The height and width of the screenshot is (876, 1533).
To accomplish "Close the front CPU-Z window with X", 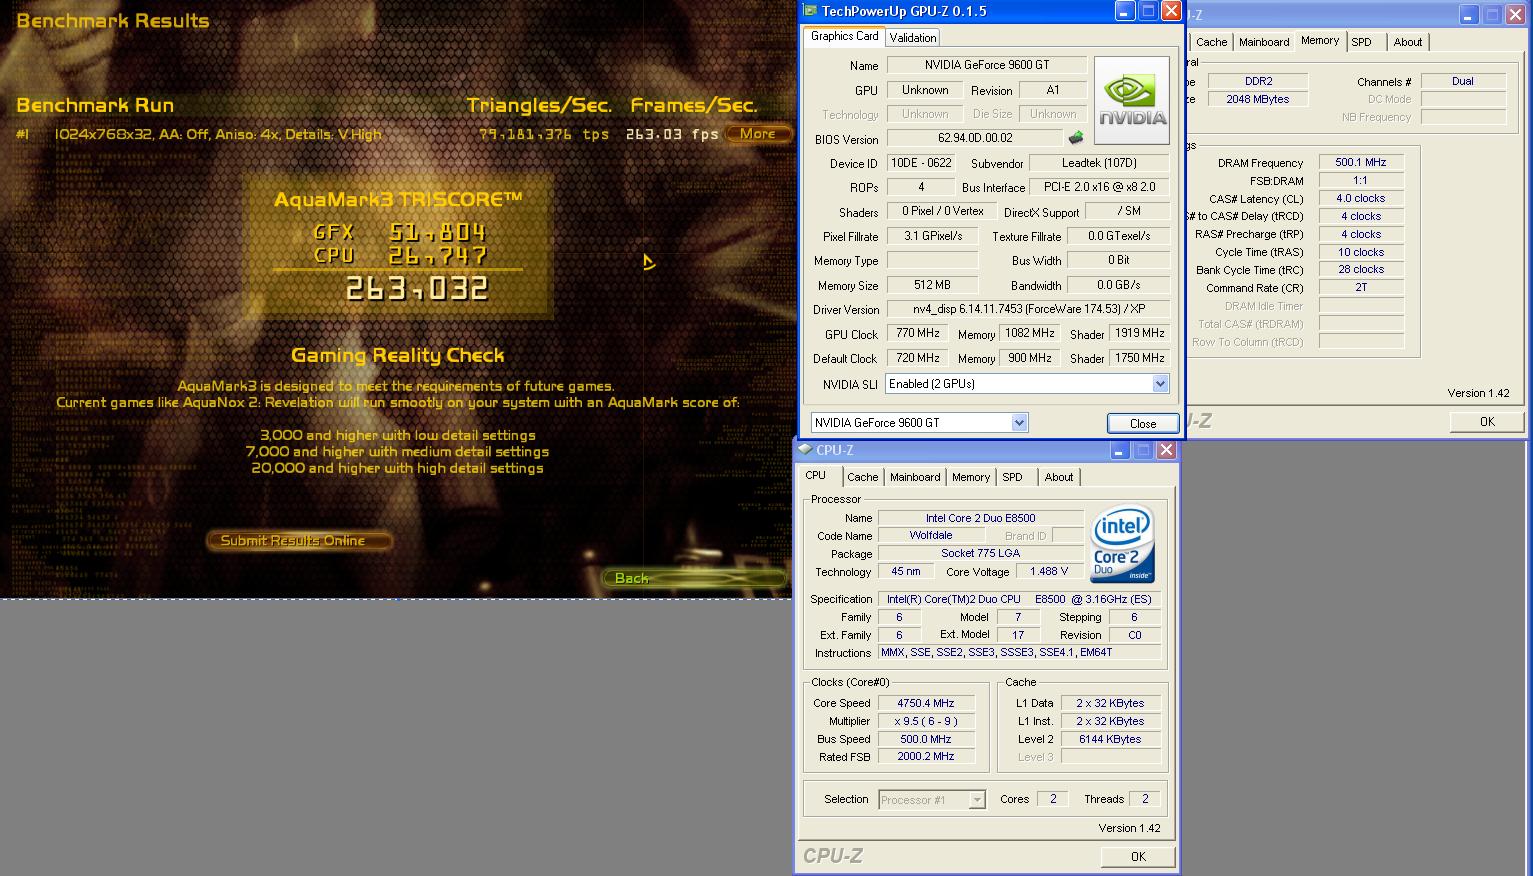I will pyautogui.click(x=1166, y=451).
